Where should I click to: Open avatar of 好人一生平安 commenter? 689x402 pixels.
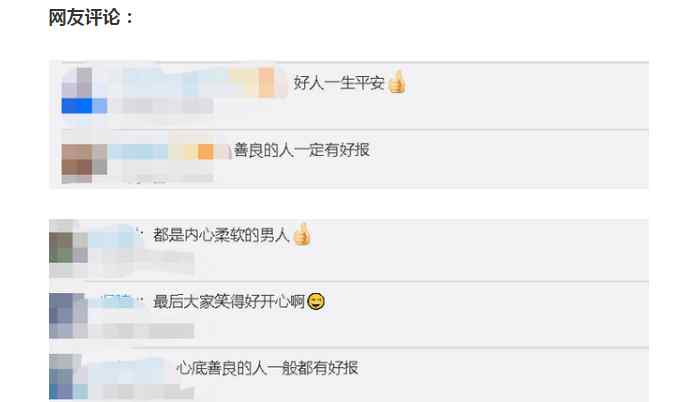pos(84,91)
